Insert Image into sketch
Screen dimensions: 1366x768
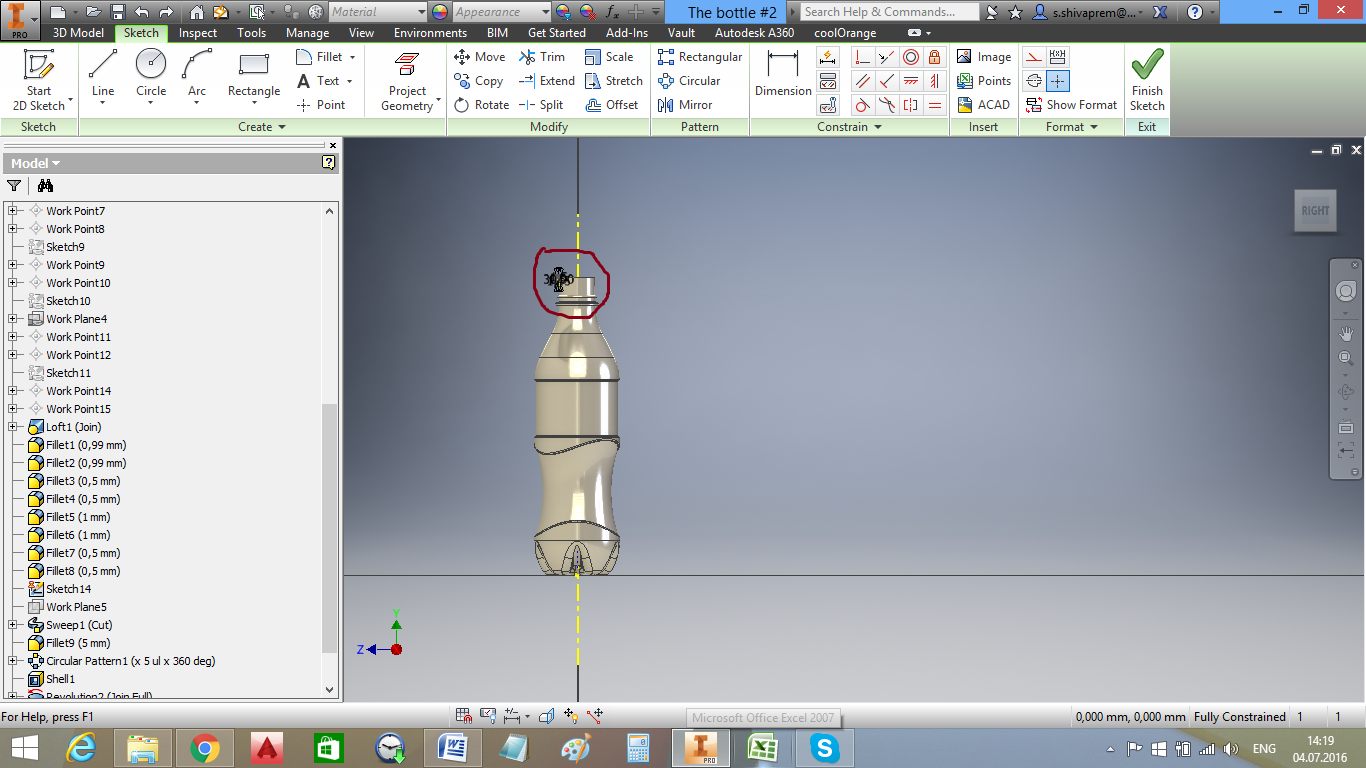pos(983,57)
